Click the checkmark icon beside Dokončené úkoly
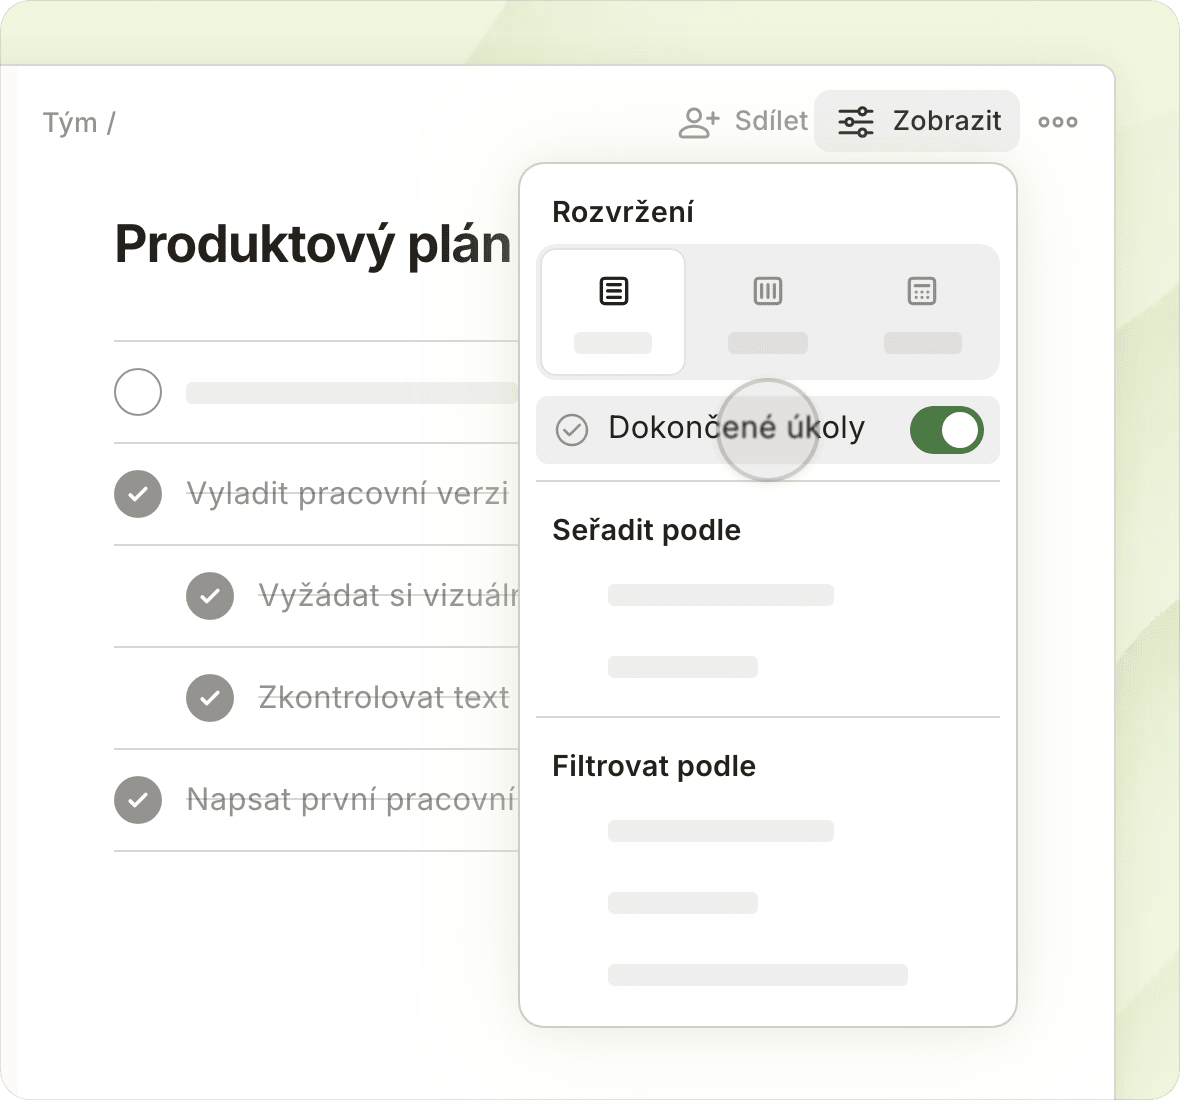This screenshot has width=1180, height=1100. (x=572, y=430)
